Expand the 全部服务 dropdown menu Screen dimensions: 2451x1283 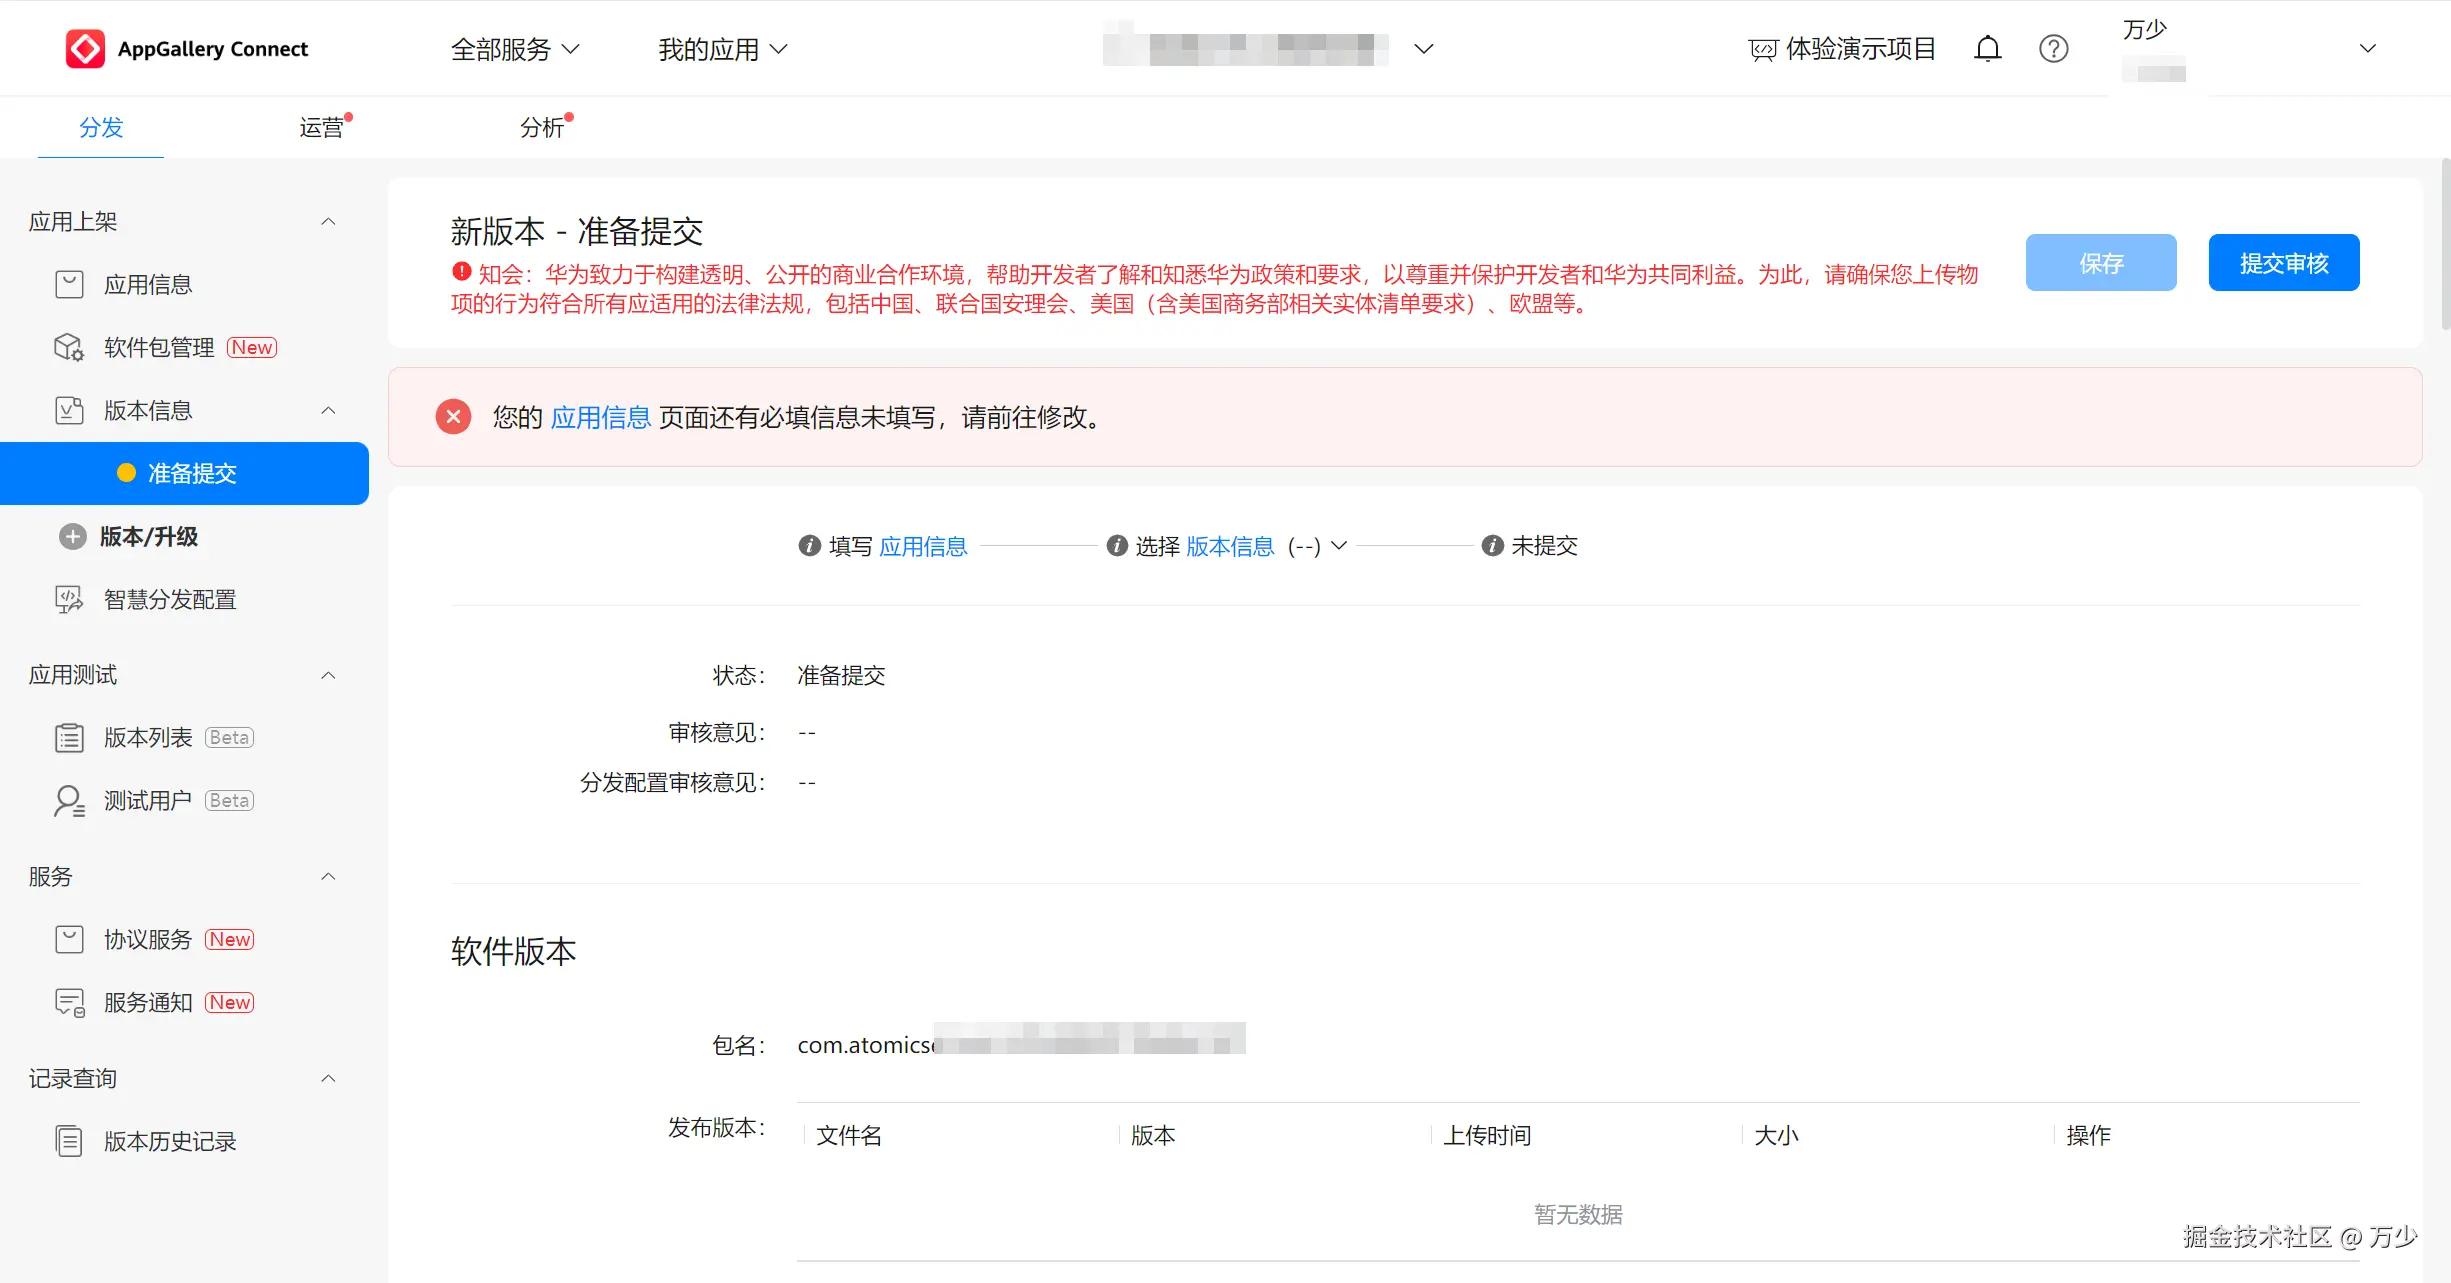(x=514, y=49)
